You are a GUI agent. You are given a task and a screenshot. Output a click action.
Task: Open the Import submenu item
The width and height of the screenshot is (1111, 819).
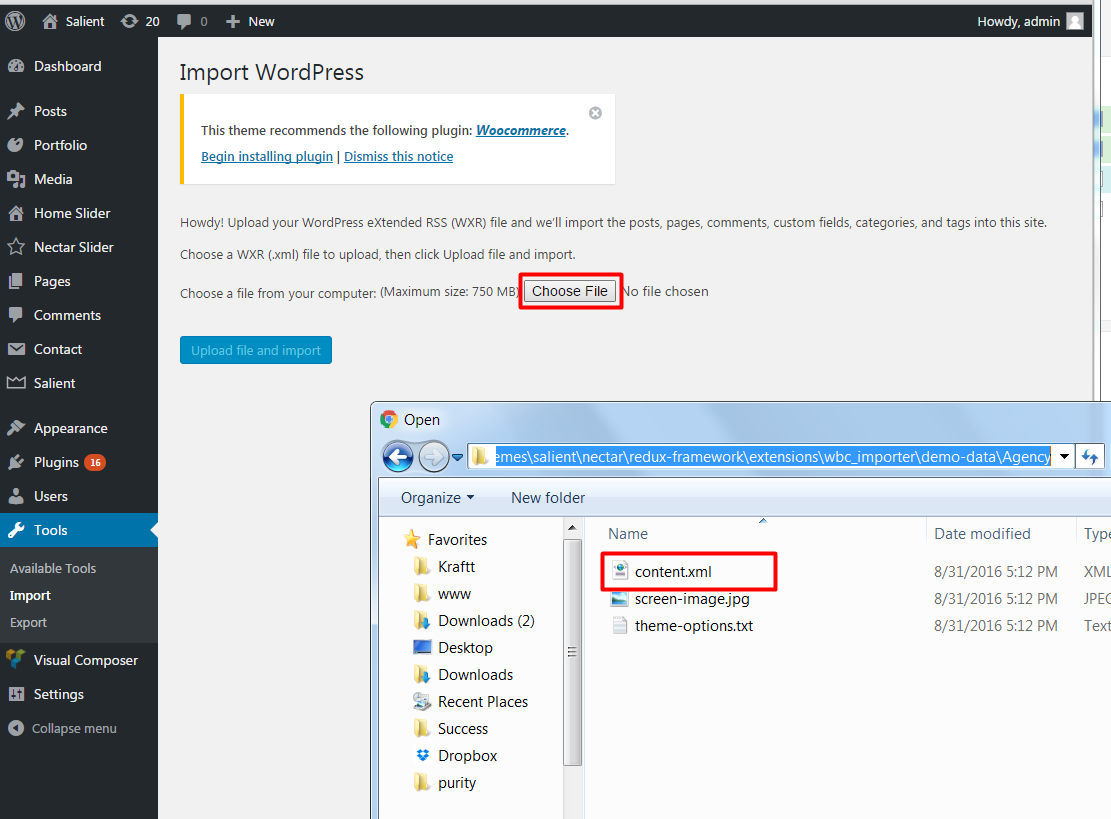(30, 596)
